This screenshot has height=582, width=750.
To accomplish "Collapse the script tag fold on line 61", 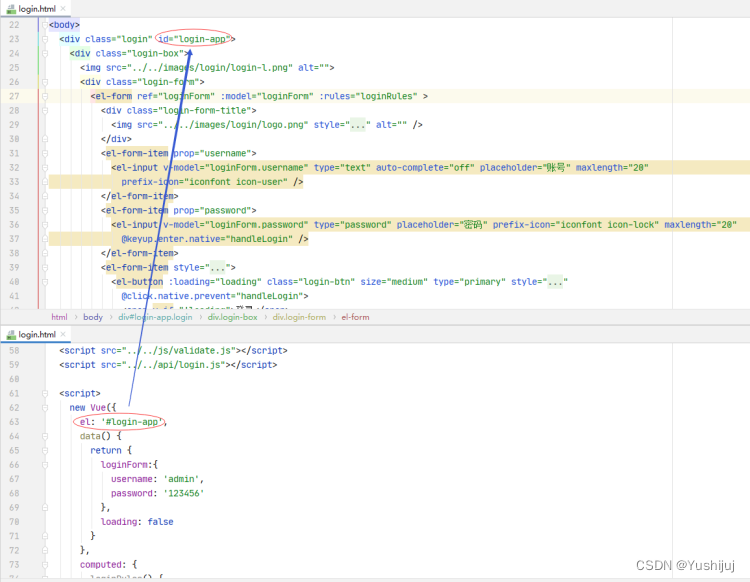I will pos(44,394).
